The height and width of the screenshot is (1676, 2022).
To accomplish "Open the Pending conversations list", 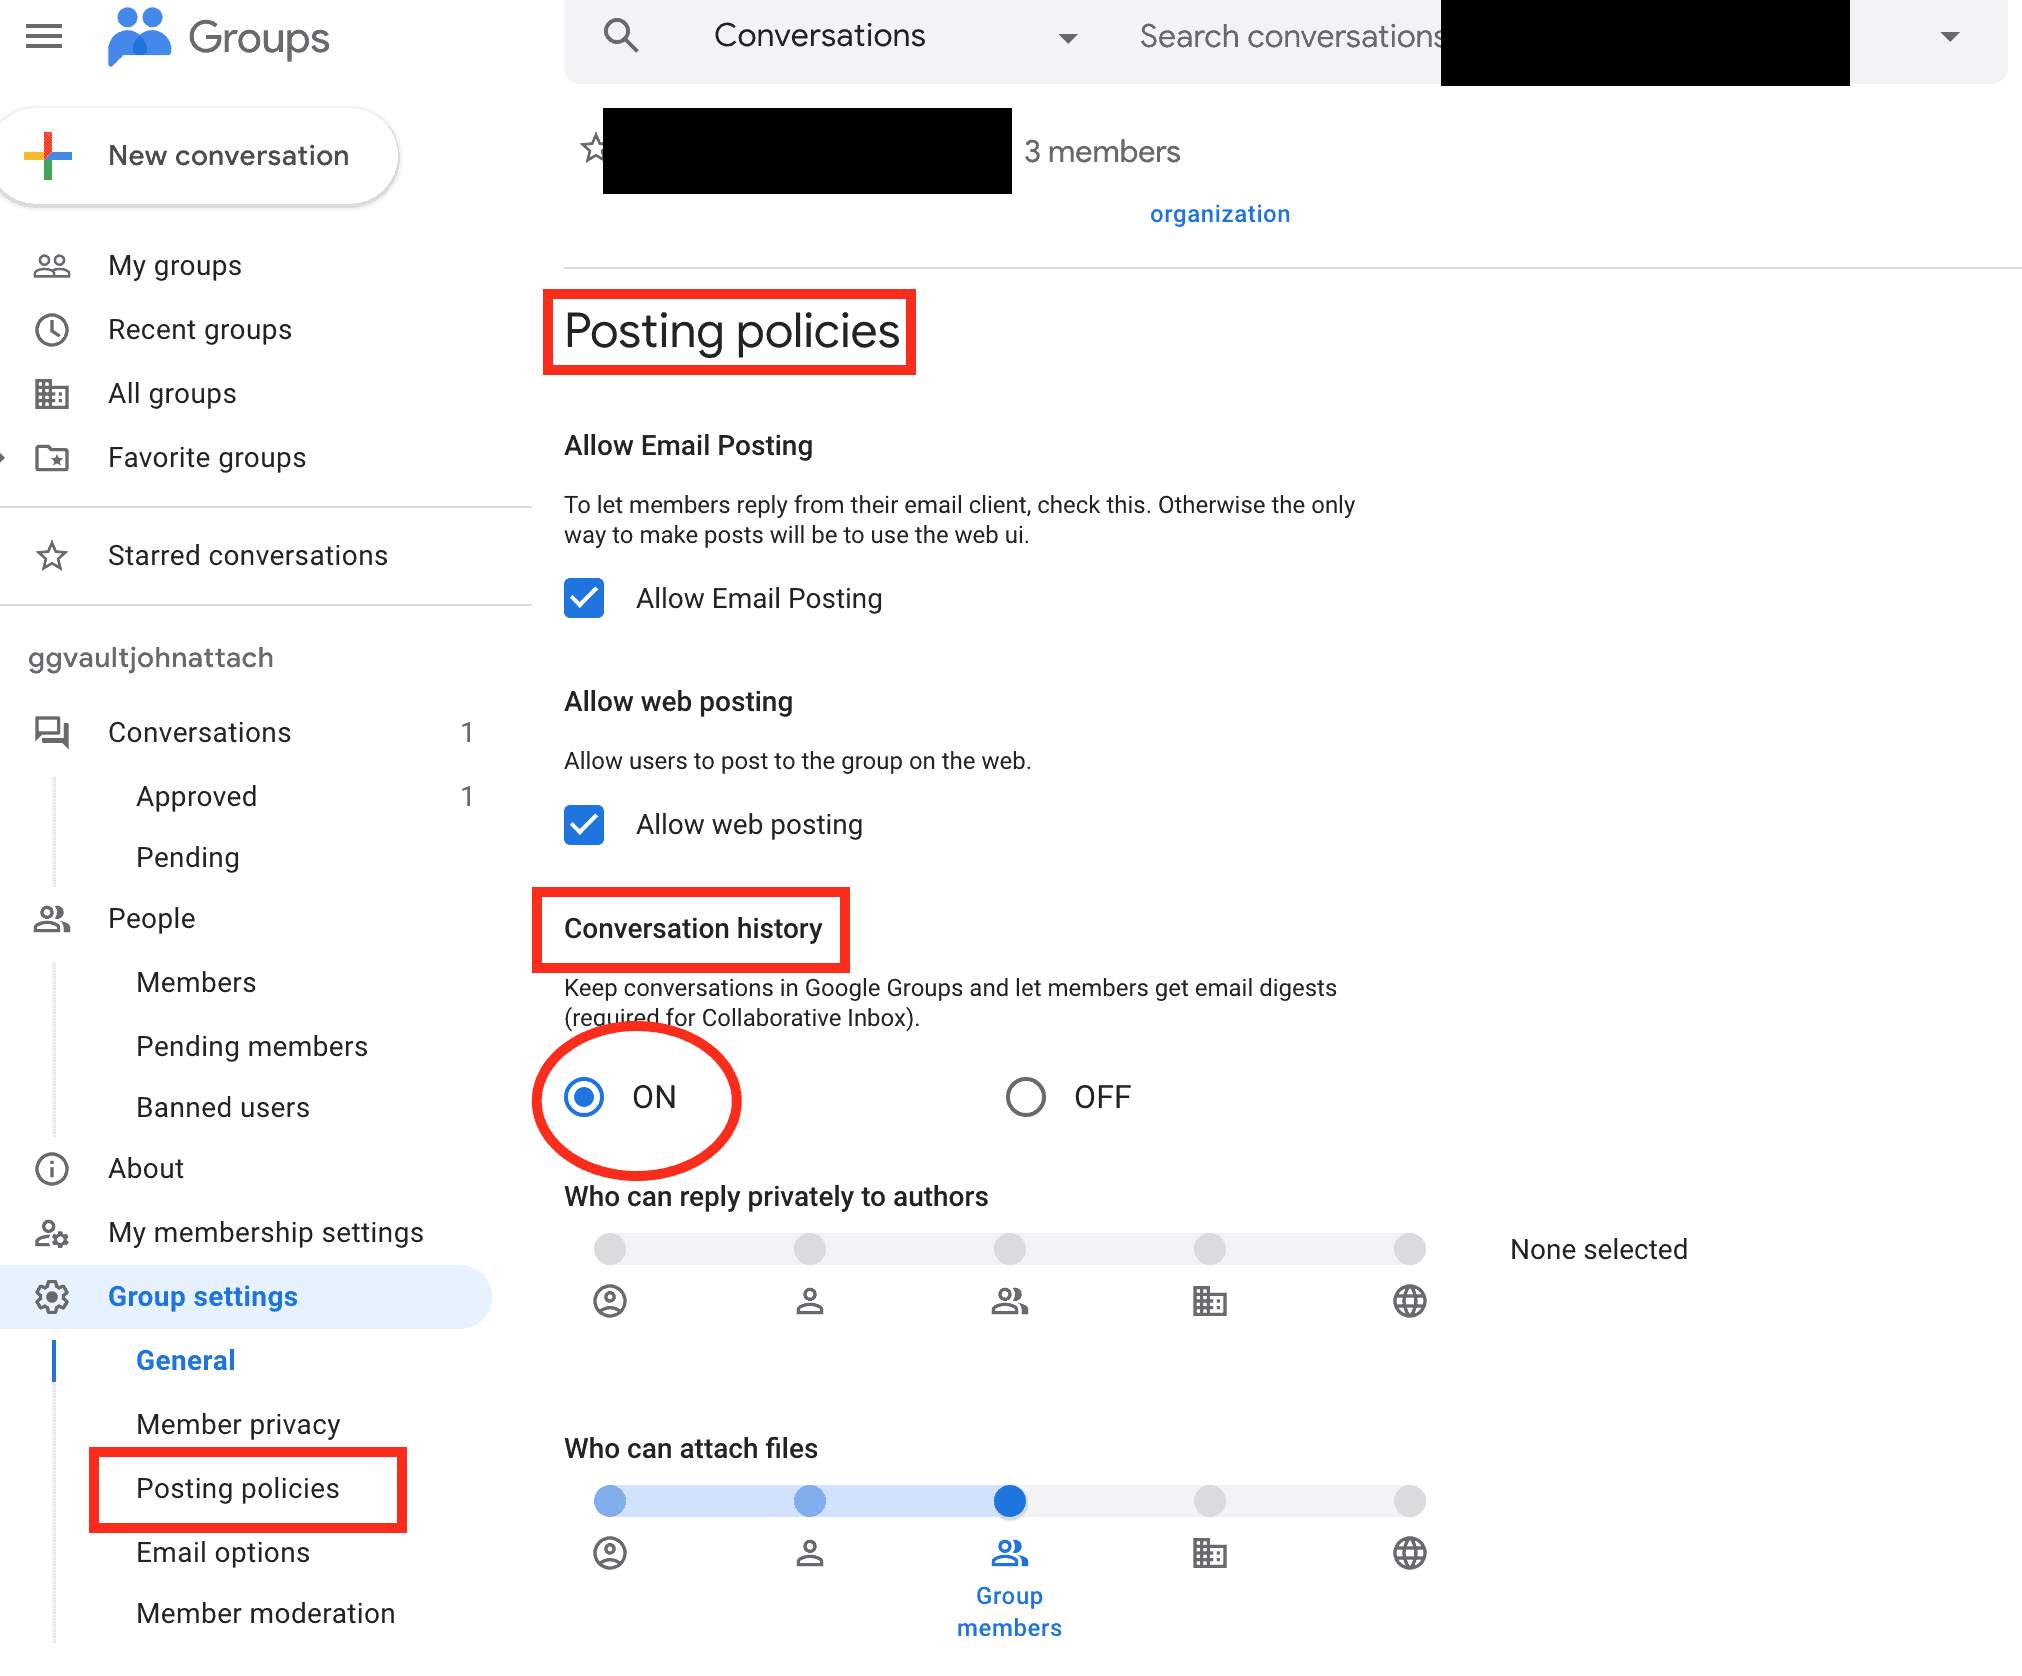I will pyautogui.click(x=188, y=858).
